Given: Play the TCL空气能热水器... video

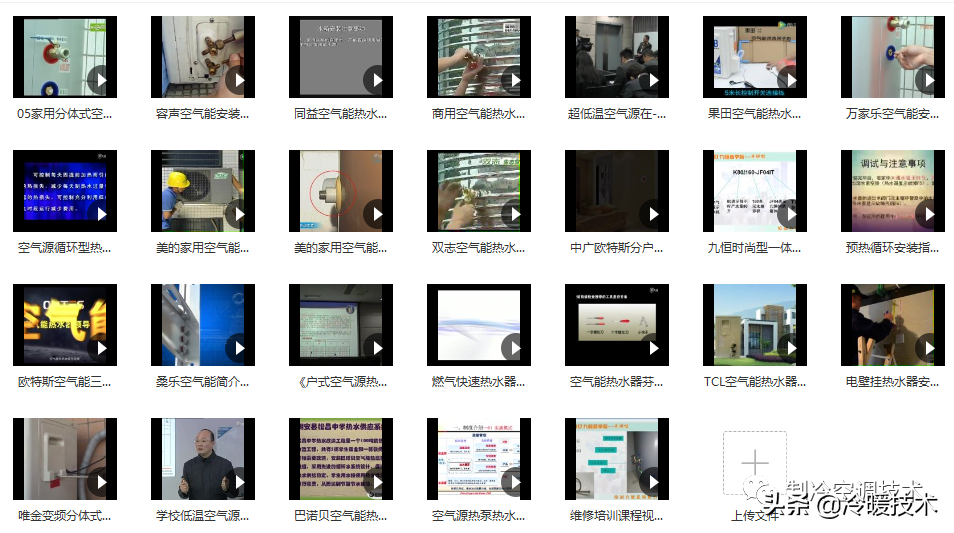Looking at the screenshot, I should pyautogui.click(x=790, y=348).
